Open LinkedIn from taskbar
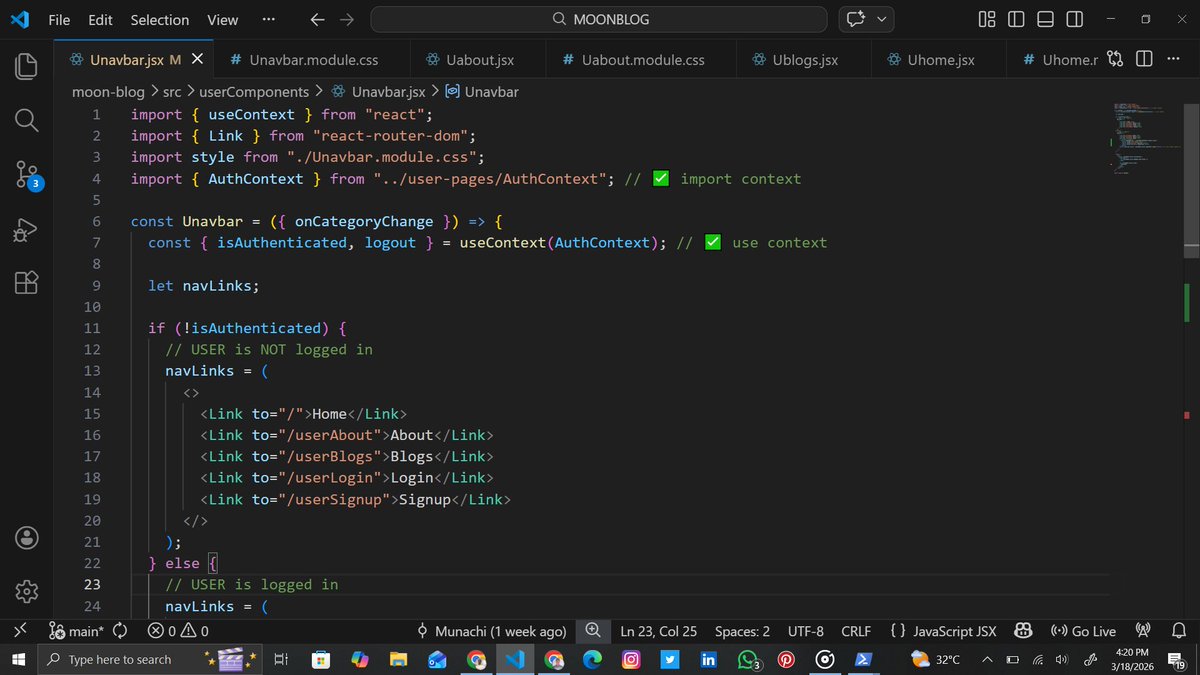The height and width of the screenshot is (675, 1200). point(709,660)
